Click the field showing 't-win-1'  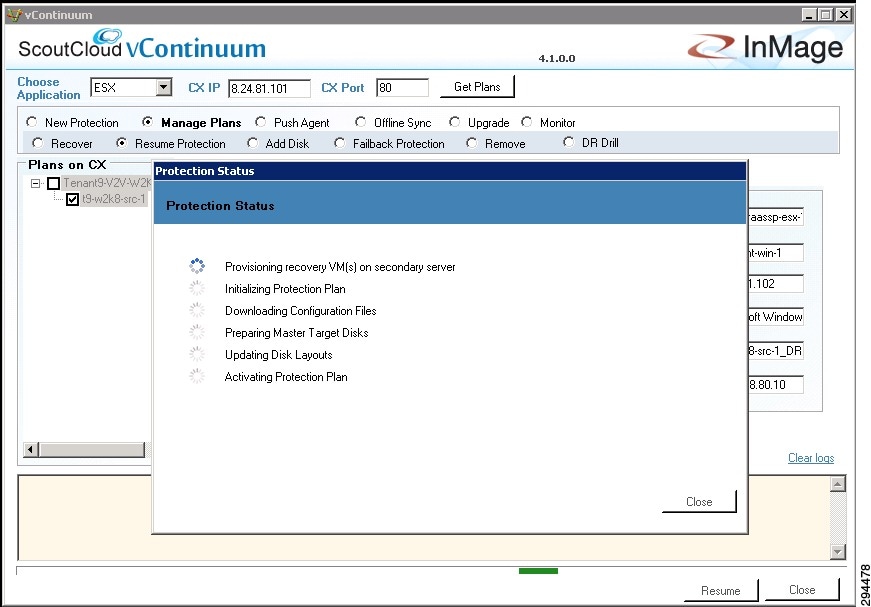click(x=775, y=253)
